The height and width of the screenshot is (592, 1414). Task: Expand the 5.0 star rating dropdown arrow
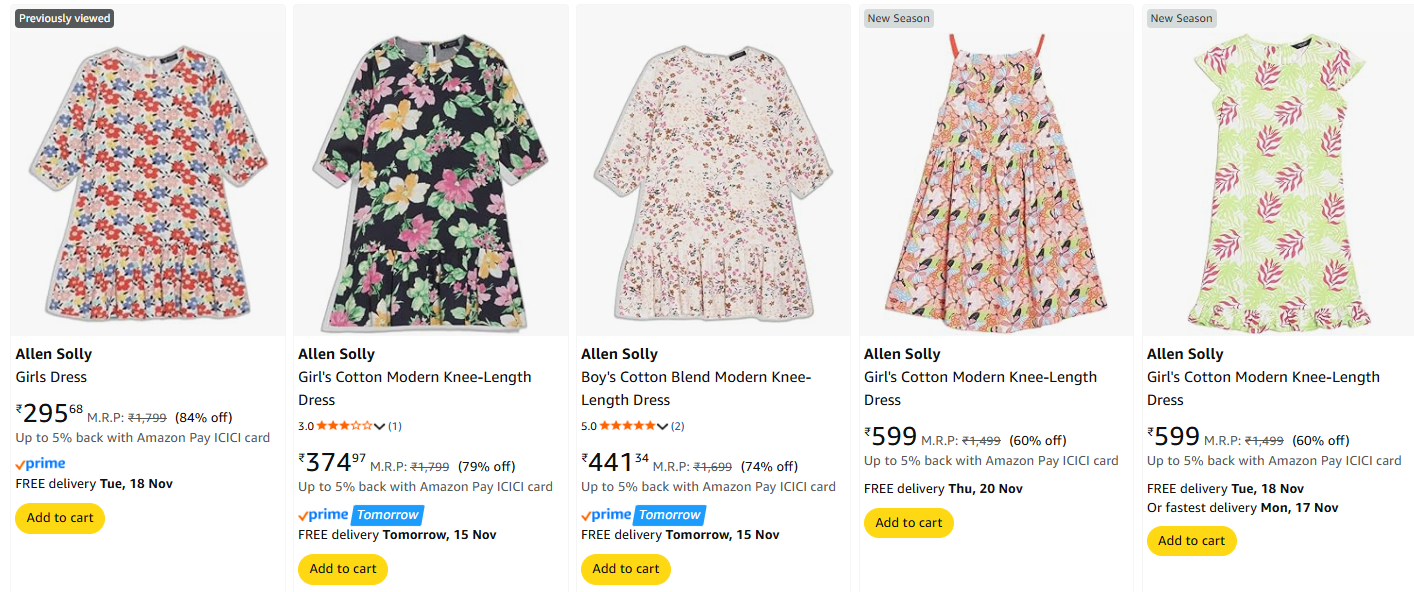(x=663, y=427)
